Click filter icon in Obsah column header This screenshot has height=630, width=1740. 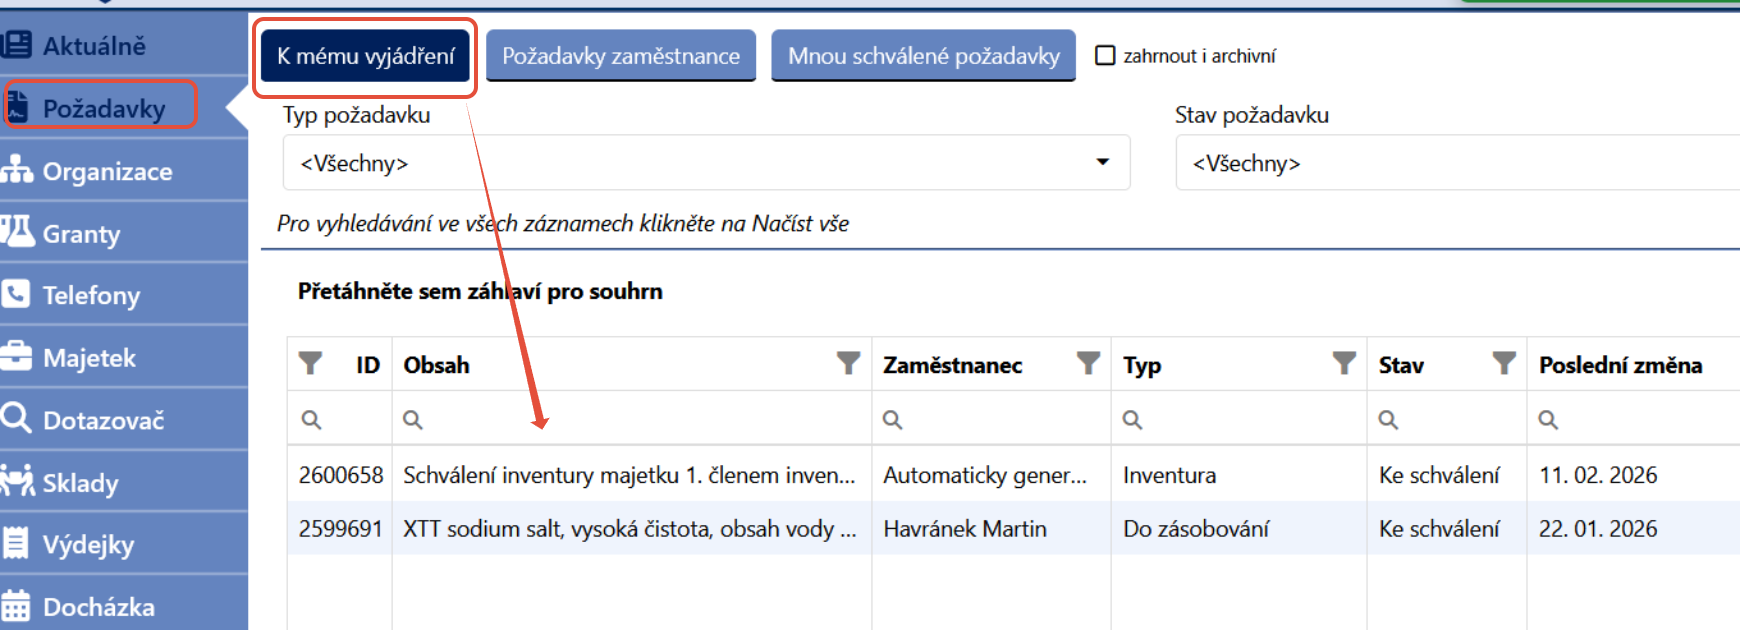(x=848, y=364)
